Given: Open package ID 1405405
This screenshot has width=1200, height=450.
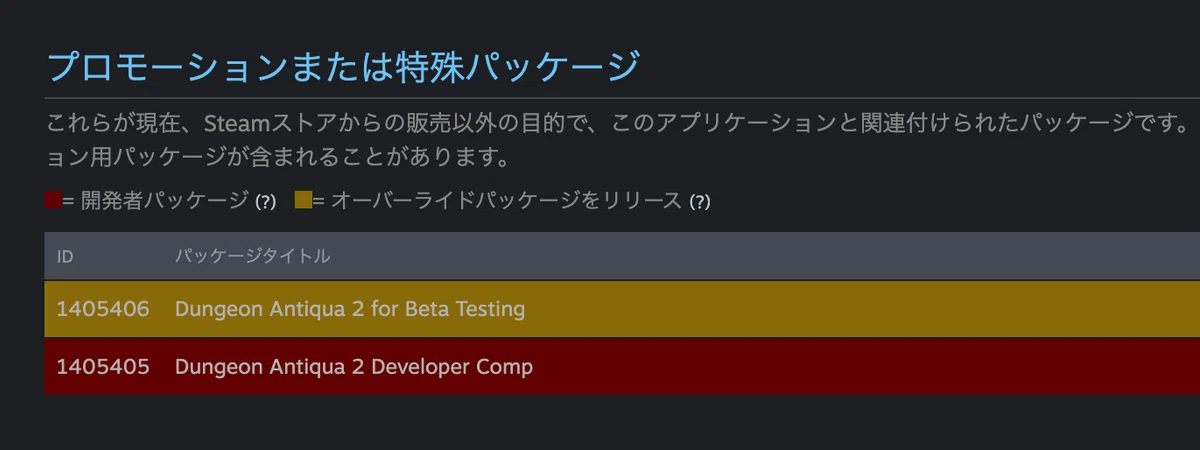Looking at the screenshot, I should point(103,367).
